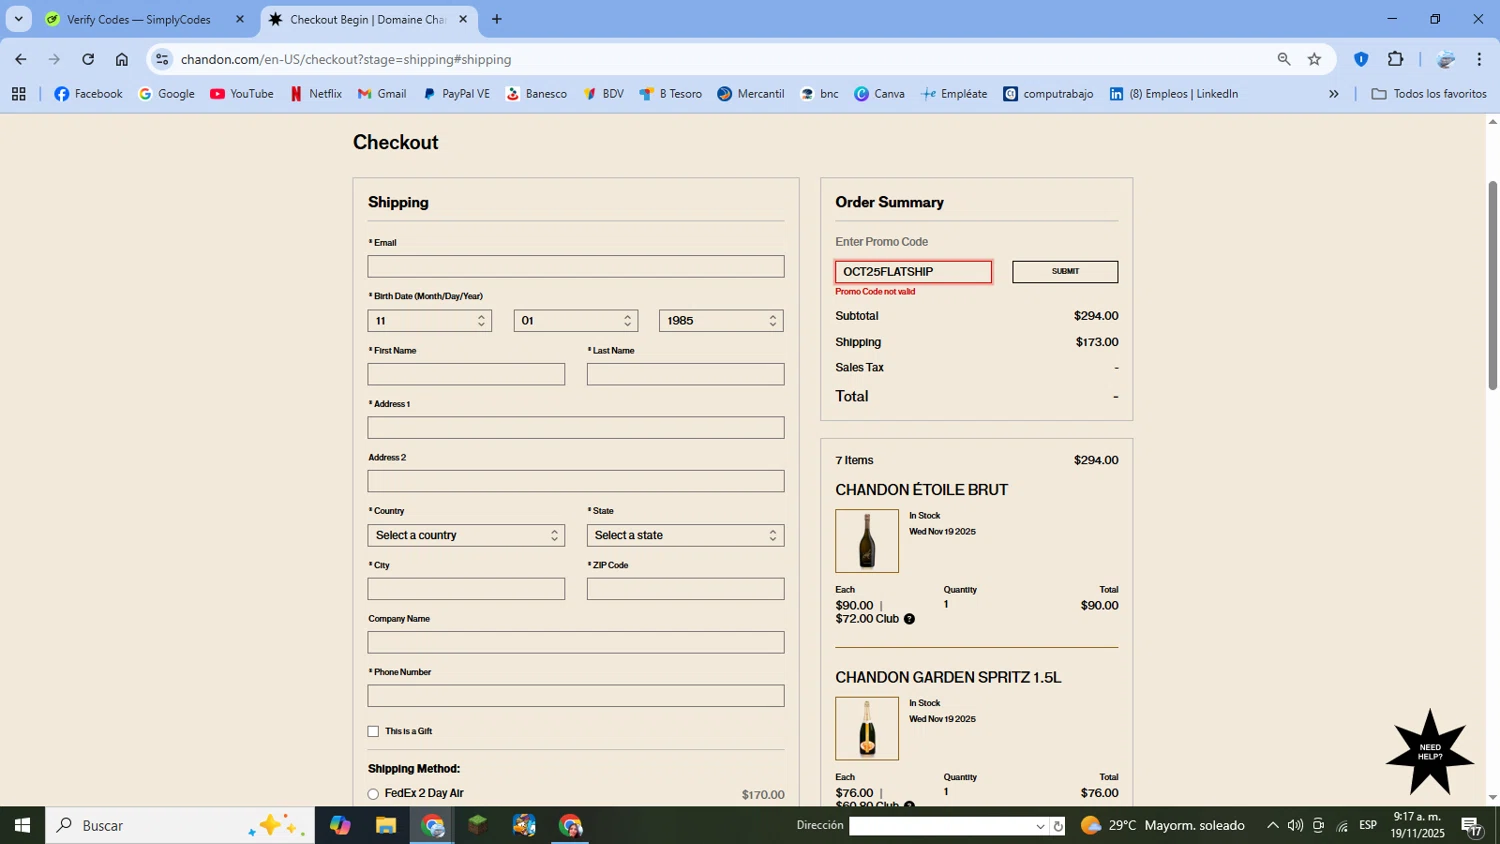This screenshot has height=844, width=1500.
Task: Open the B Tesoro bookmark link
Action: point(670,94)
